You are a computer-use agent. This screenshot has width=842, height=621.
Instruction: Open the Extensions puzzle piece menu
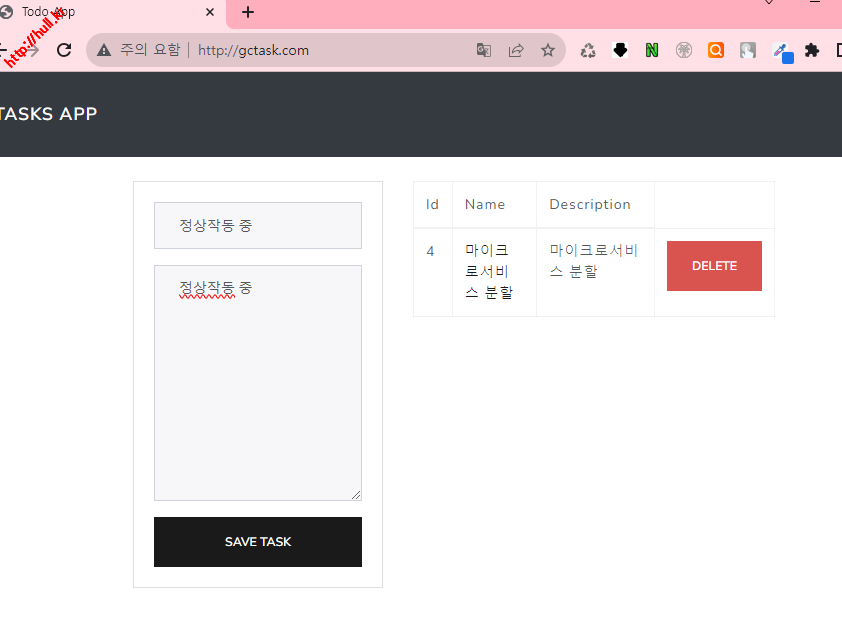pos(812,50)
